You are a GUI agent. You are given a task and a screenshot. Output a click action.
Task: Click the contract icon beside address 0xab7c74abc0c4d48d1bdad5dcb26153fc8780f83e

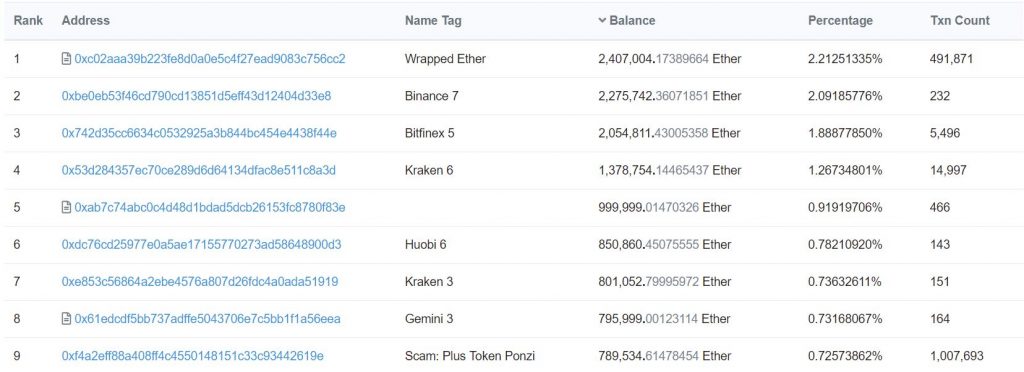point(66,208)
